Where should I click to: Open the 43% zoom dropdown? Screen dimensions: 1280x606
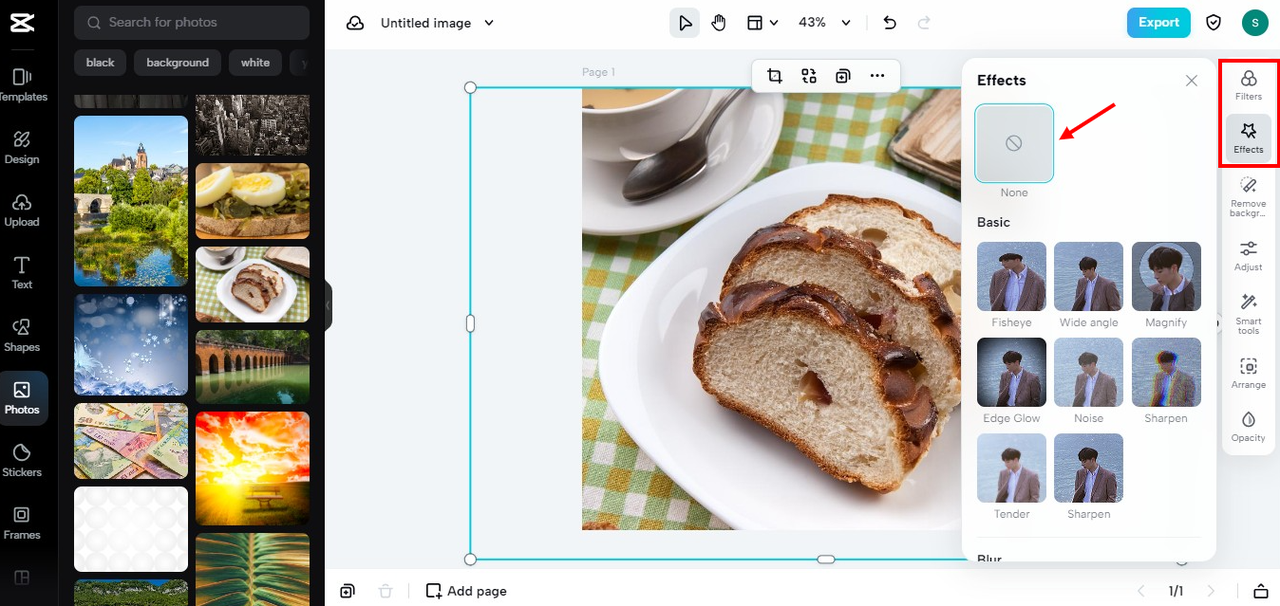click(x=824, y=23)
